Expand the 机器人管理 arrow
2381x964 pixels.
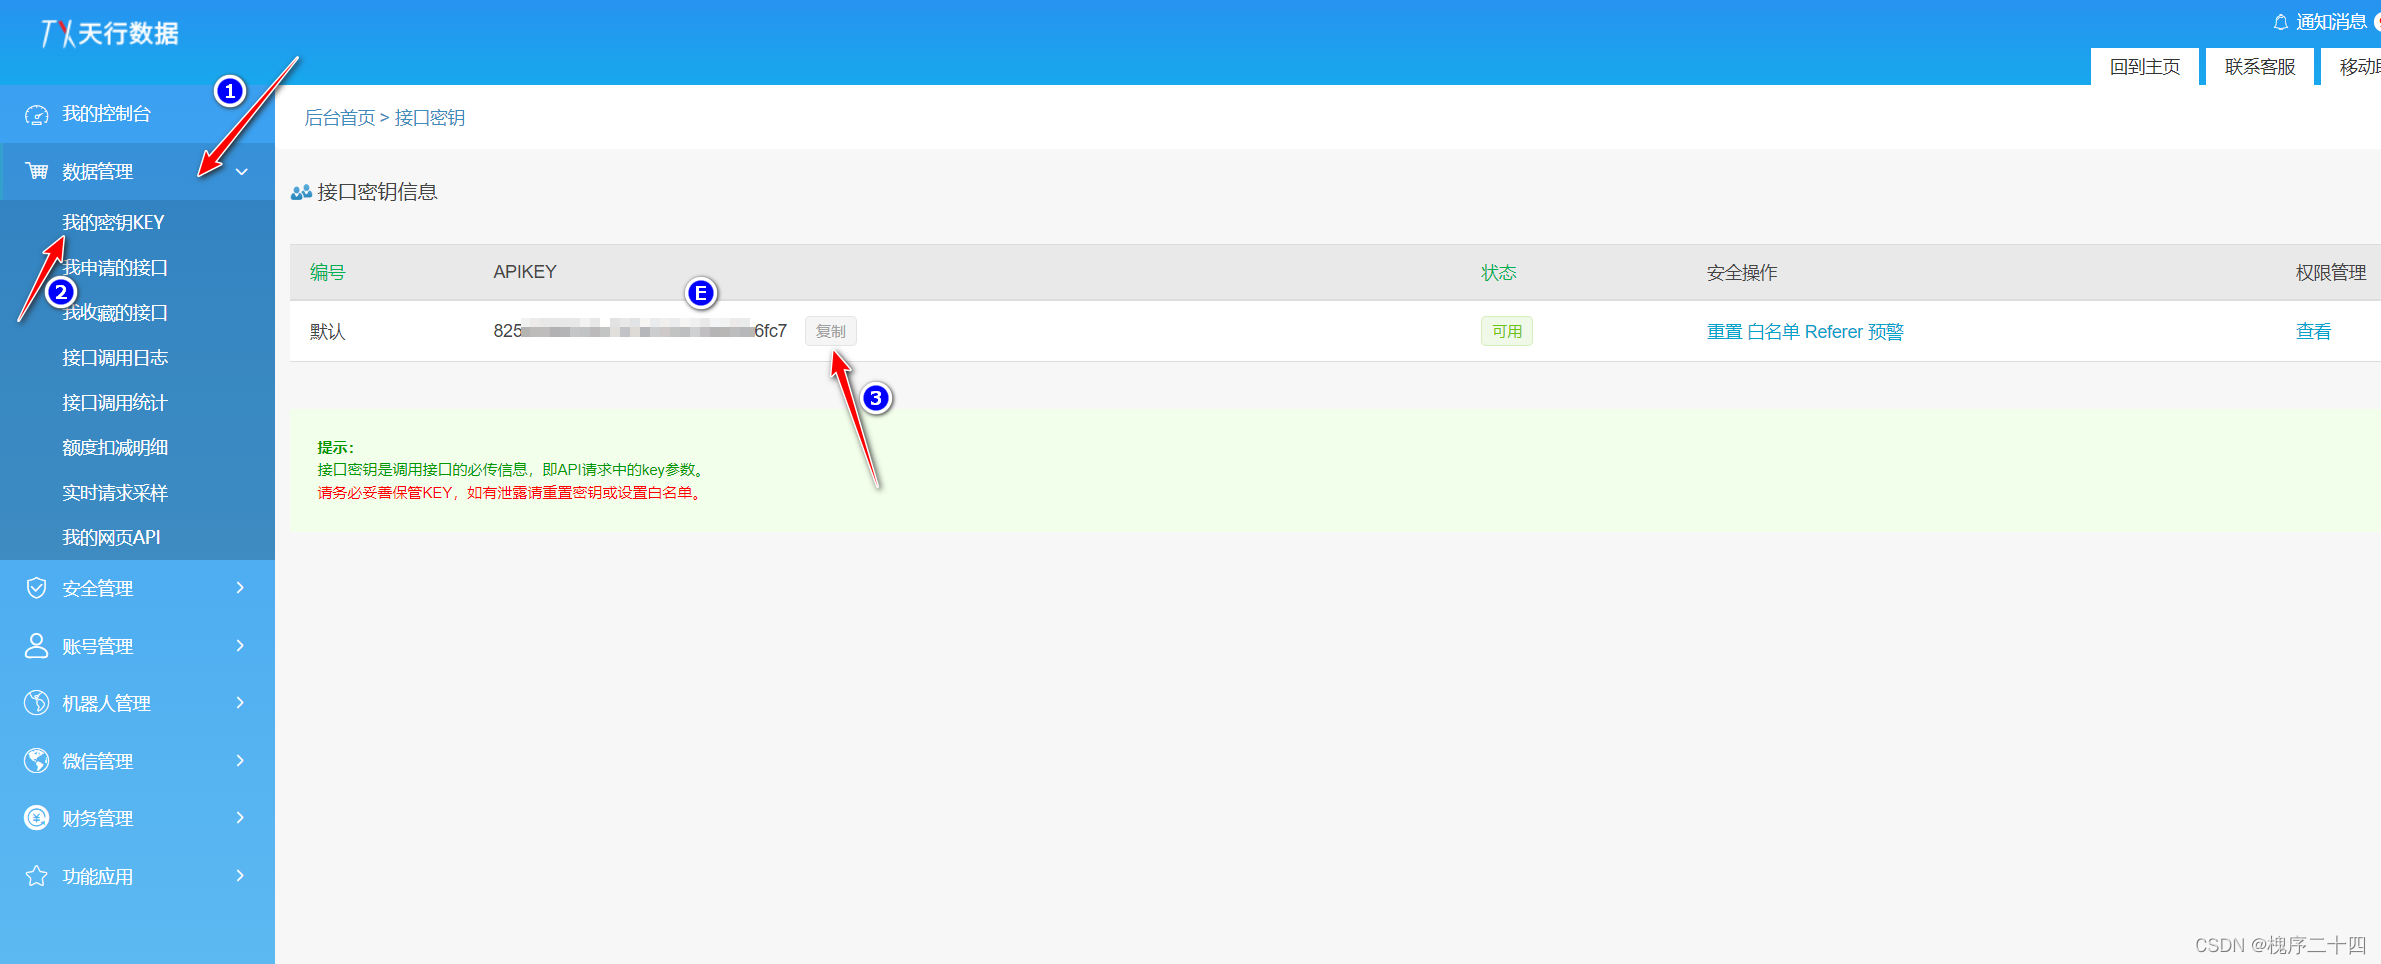(240, 703)
